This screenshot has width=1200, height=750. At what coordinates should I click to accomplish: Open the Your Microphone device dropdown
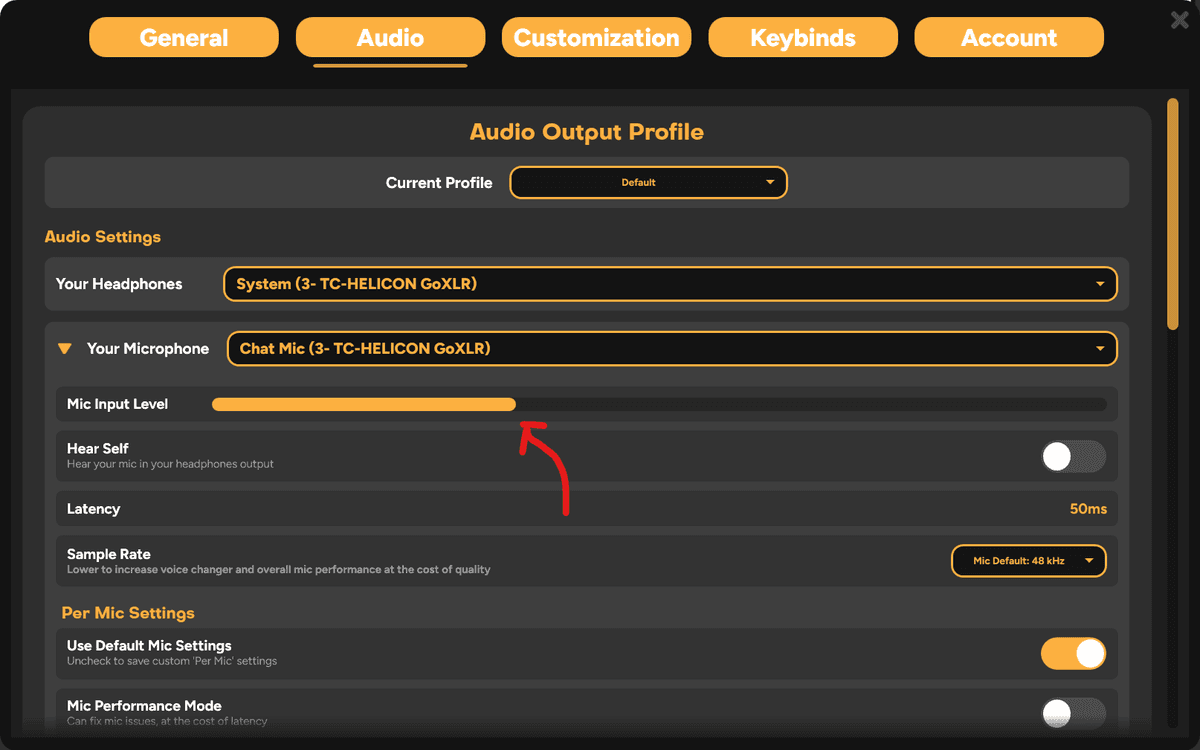pos(672,349)
